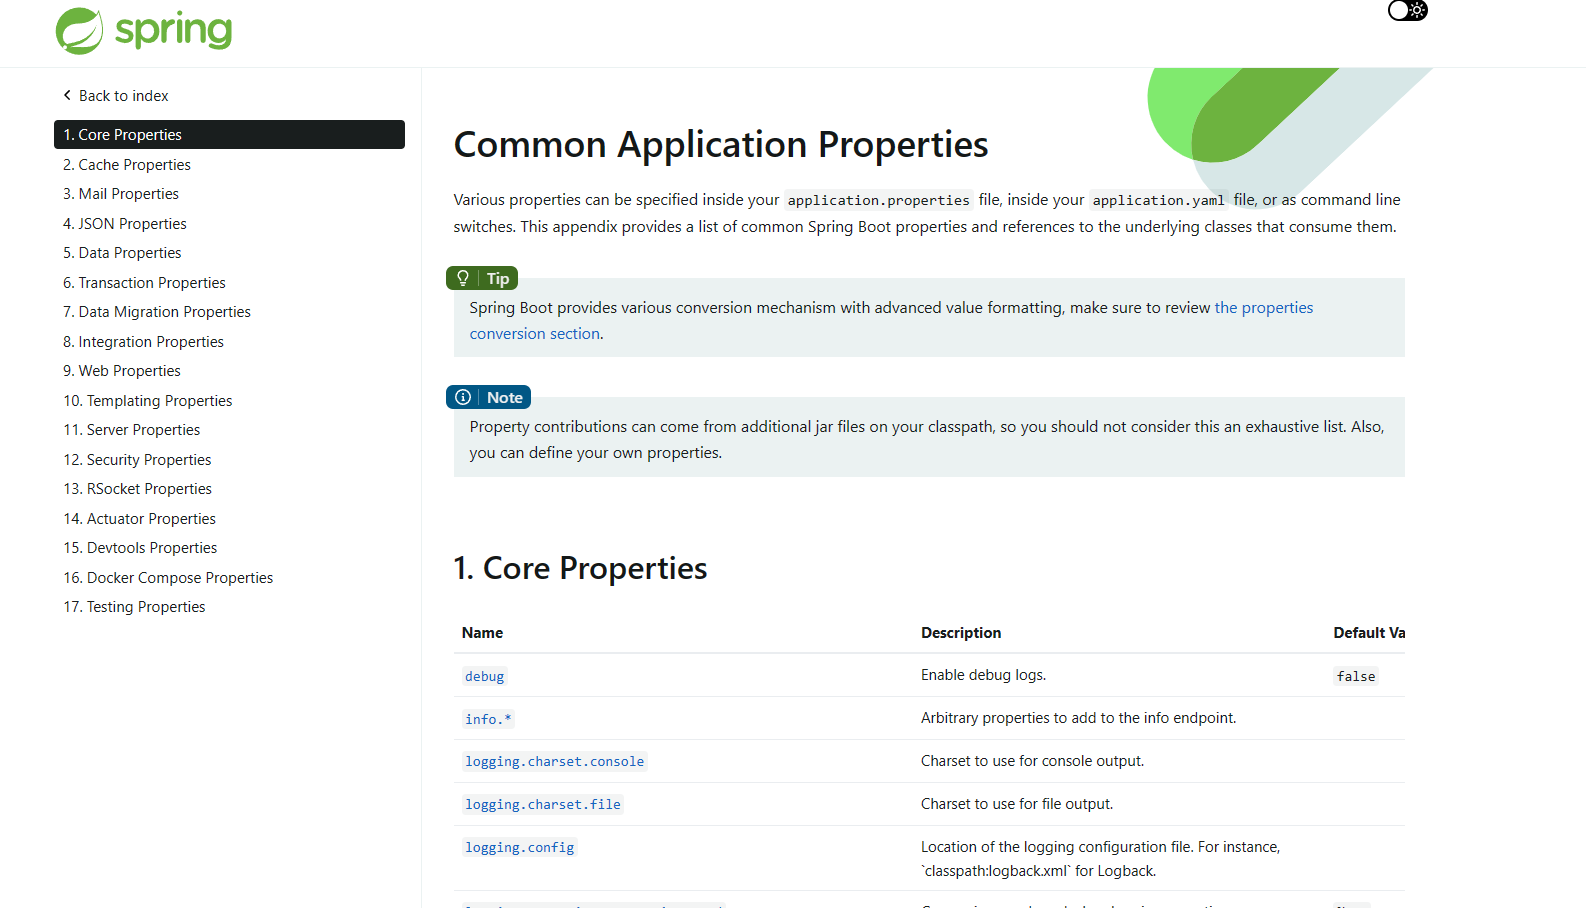The width and height of the screenshot is (1586, 908).
Task: Click 'Arbitrary properties to add' description
Action: click(x=1078, y=718)
